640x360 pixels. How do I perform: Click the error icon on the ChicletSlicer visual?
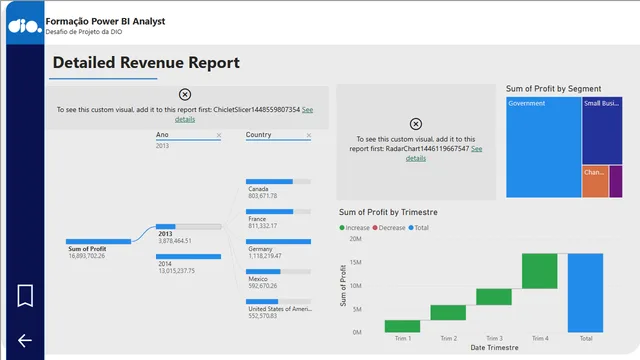(x=185, y=95)
